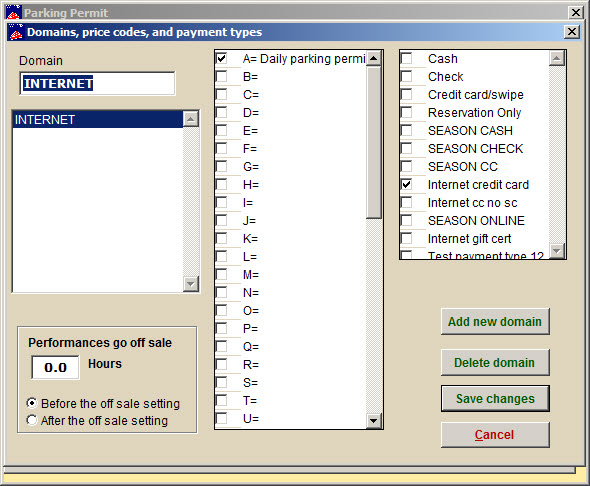The image size is (590, 486).
Task: Click the payment types list scroll down arrow
Action: pyautogui.click(x=557, y=250)
